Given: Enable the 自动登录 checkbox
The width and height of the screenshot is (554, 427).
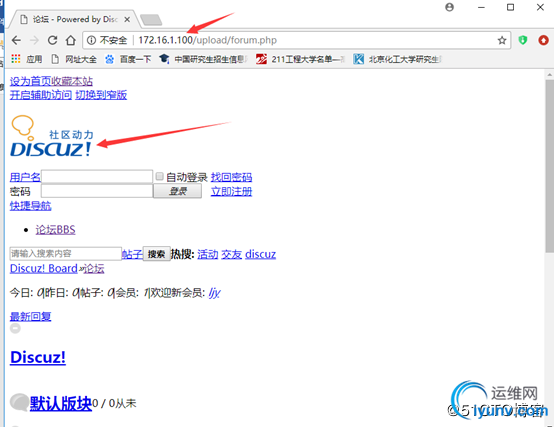Looking at the screenshot, I should pyautogui.click(x=160, y=176).
